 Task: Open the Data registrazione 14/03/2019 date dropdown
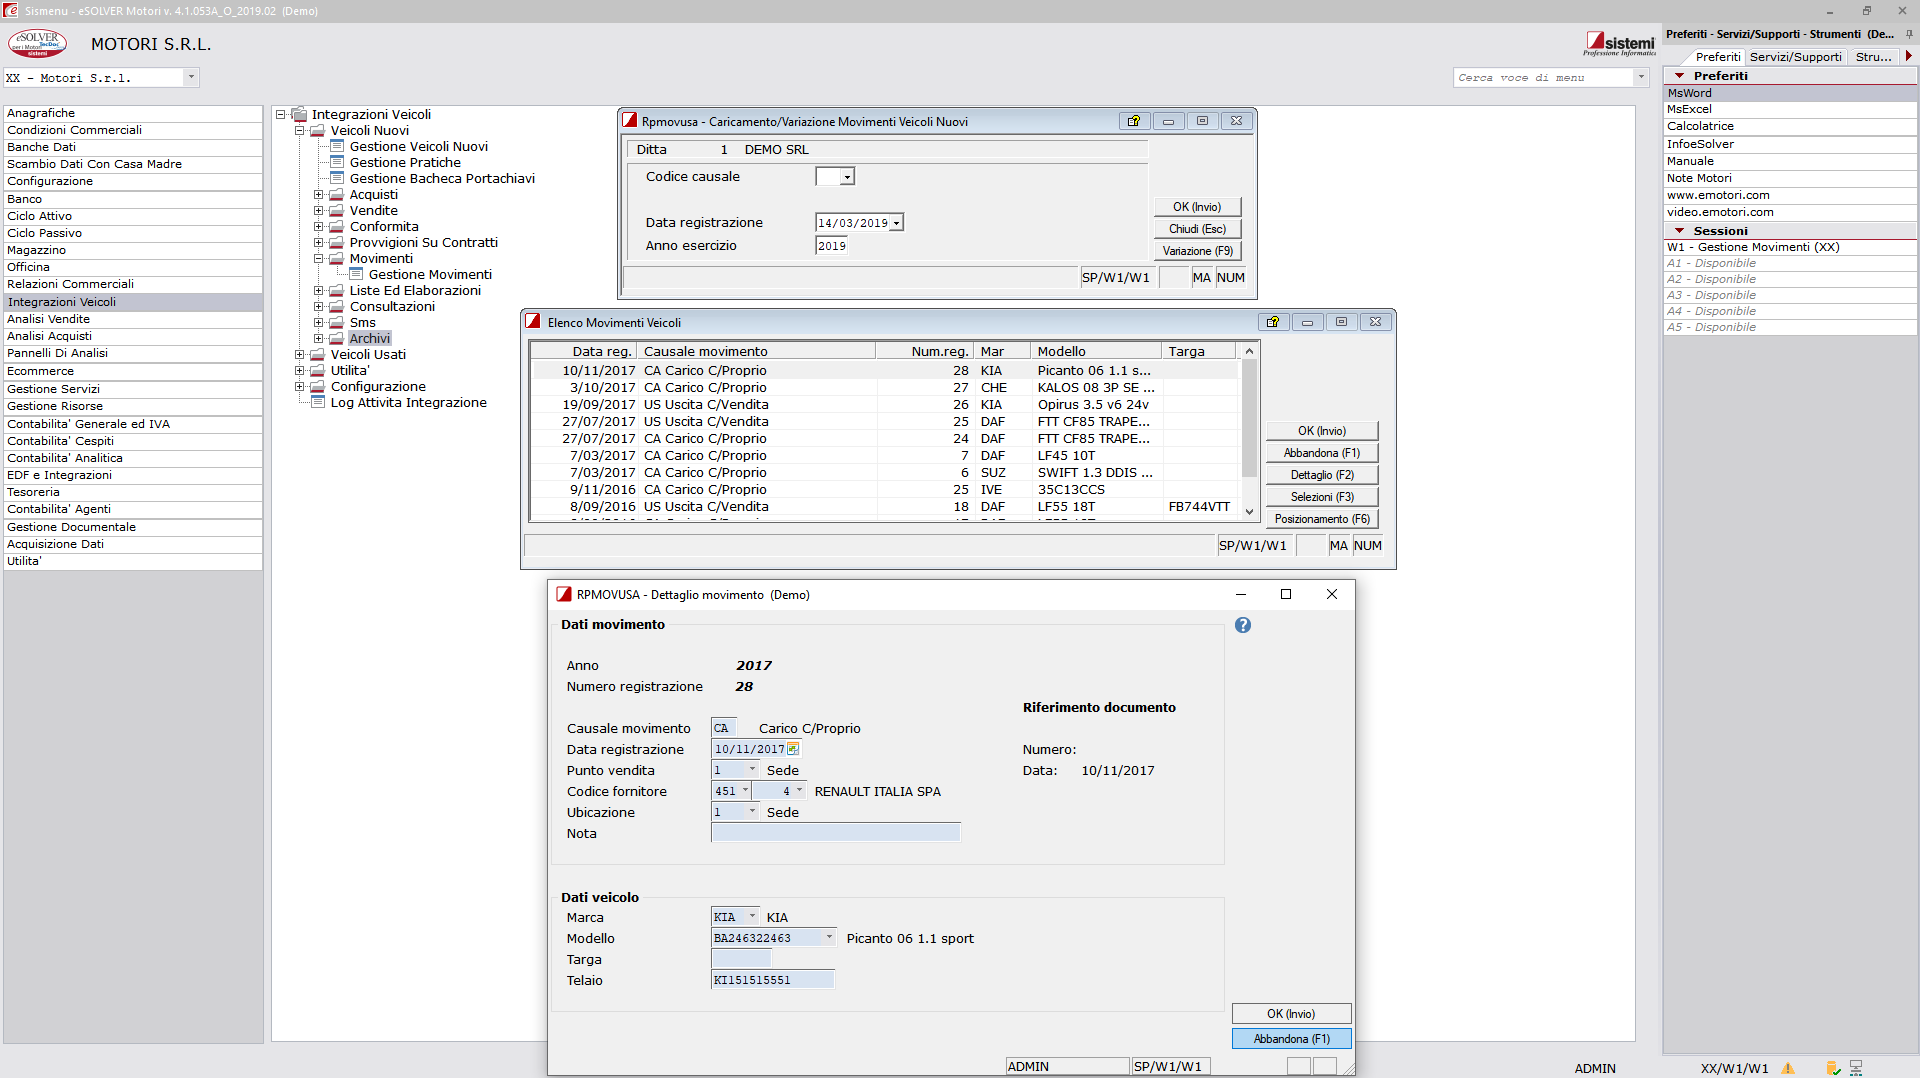pyautogui.click(x=896, y=223)
